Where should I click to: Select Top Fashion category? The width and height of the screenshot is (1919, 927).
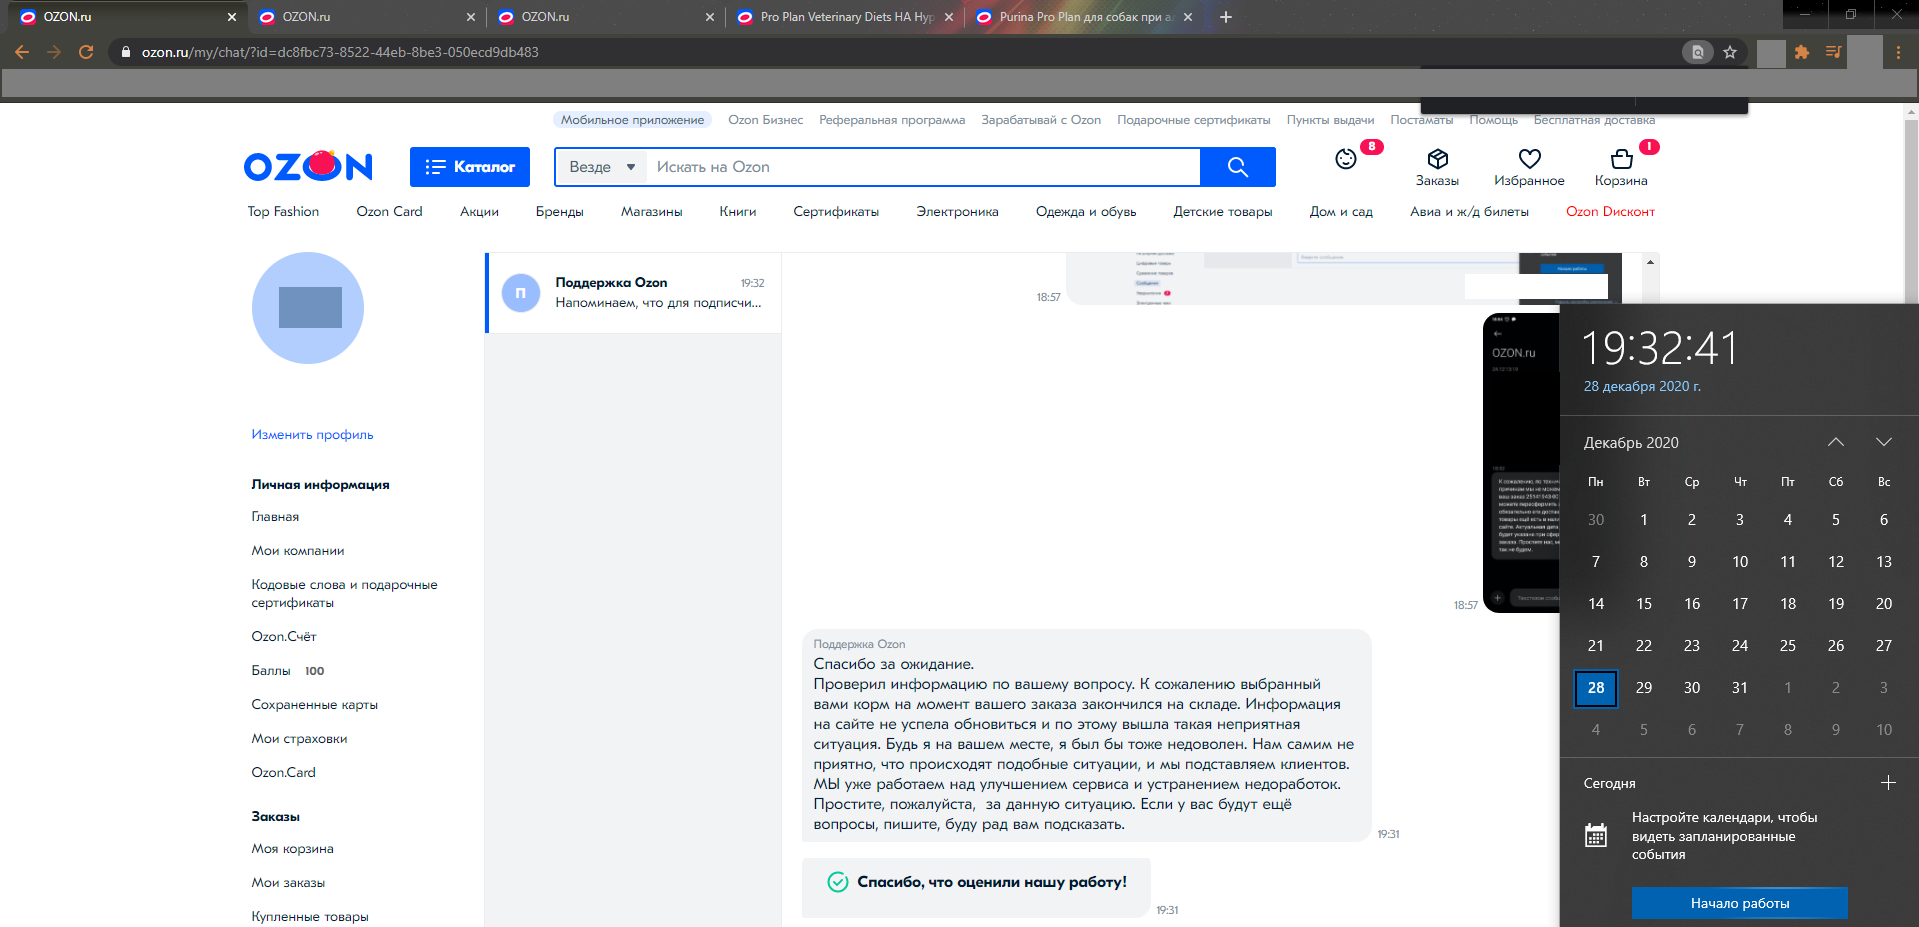(283, 211)
